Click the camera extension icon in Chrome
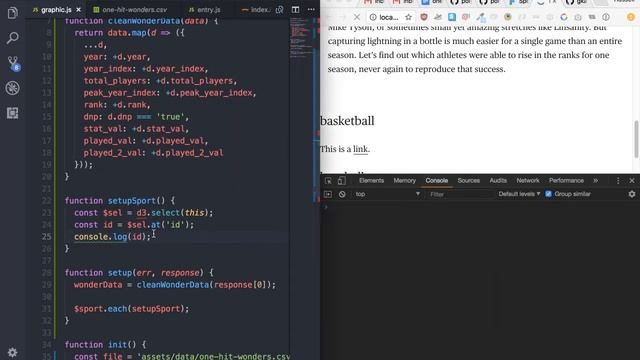Viewport: 640px width, 360px height. pos(578,17)
